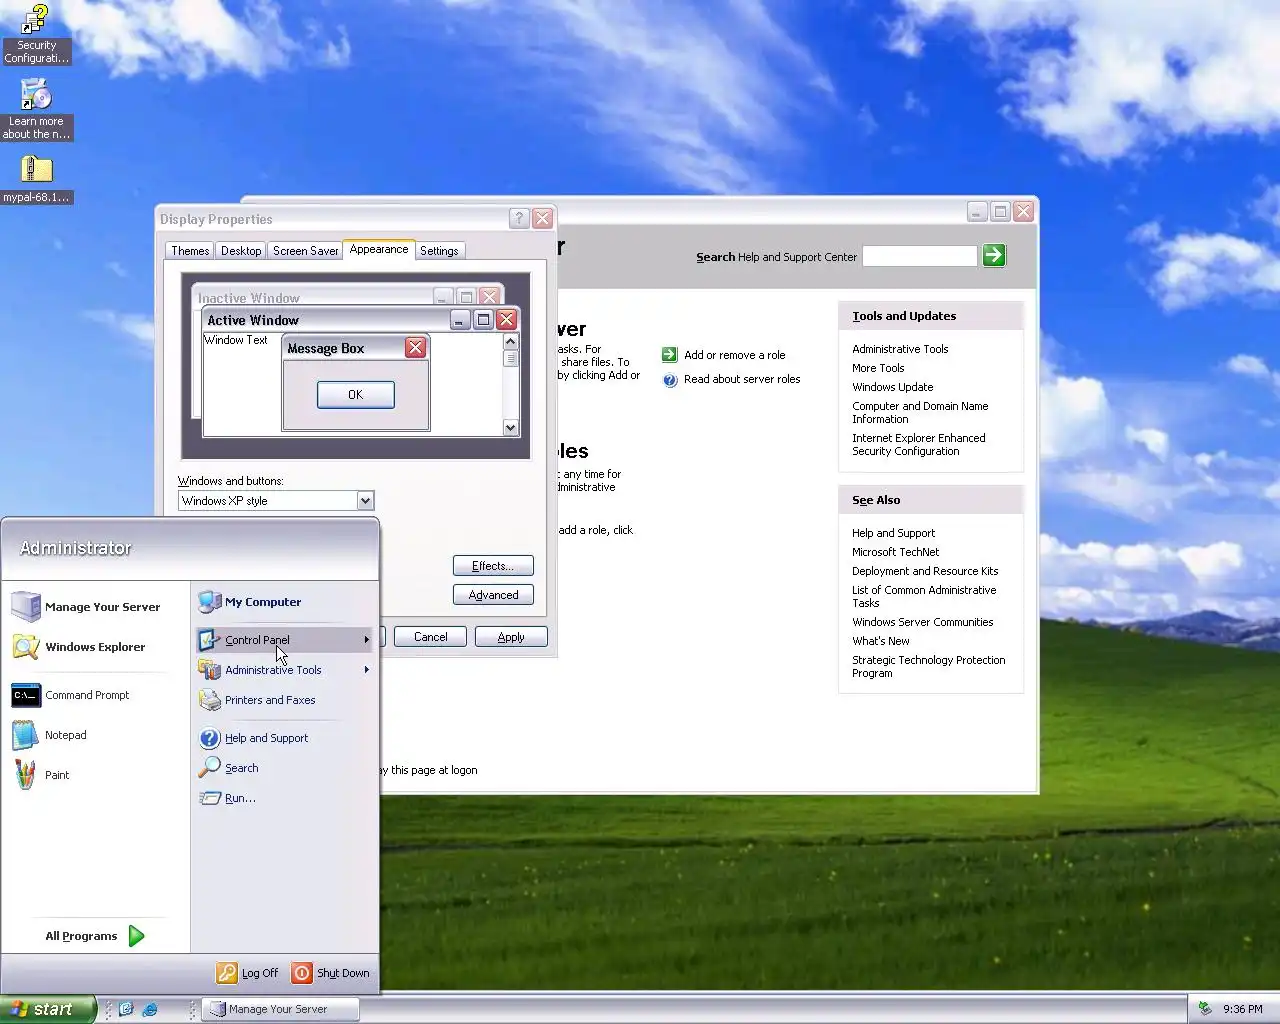Viewport: 1280px width, 1024px height.
Task: Click the Manage Your Server icon in Start menu
Action: (26, 607)
